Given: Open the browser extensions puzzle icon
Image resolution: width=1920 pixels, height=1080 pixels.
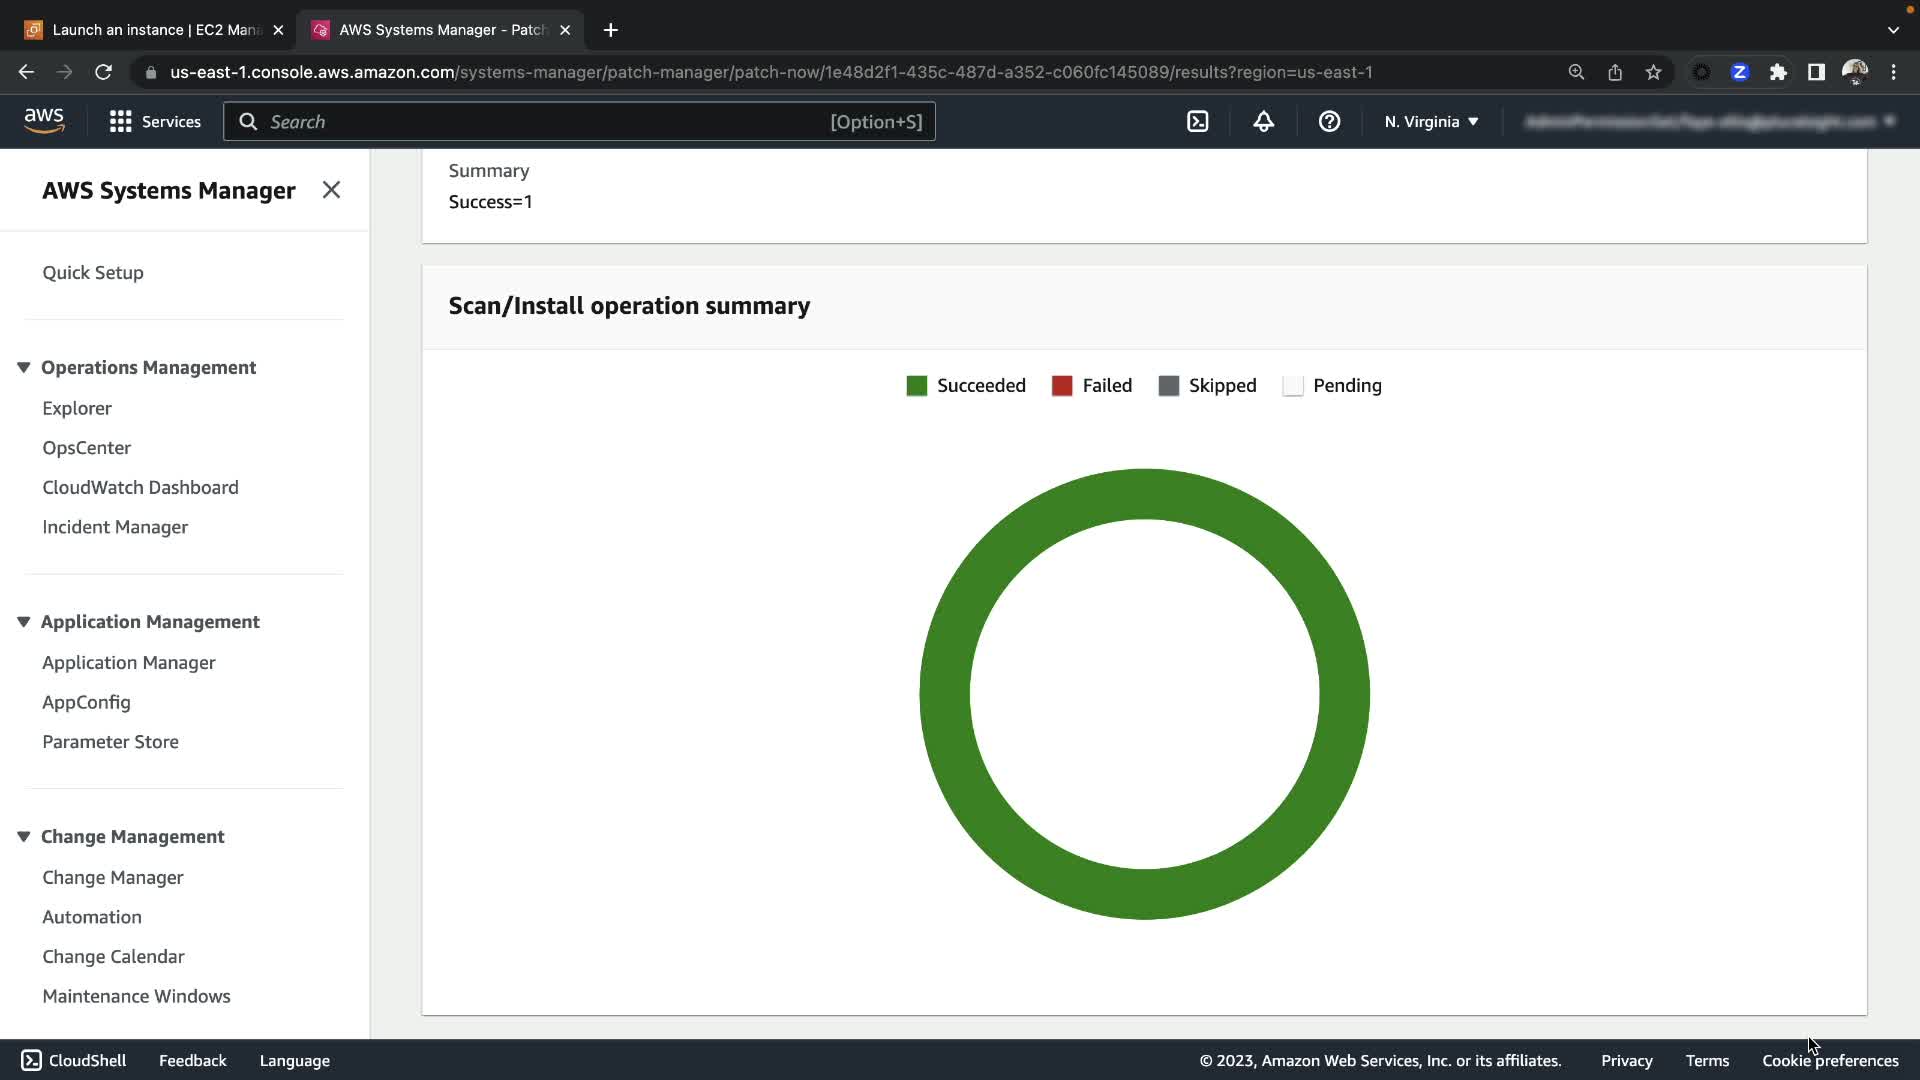Looking at the screenshot, I should pos(1778,72).
